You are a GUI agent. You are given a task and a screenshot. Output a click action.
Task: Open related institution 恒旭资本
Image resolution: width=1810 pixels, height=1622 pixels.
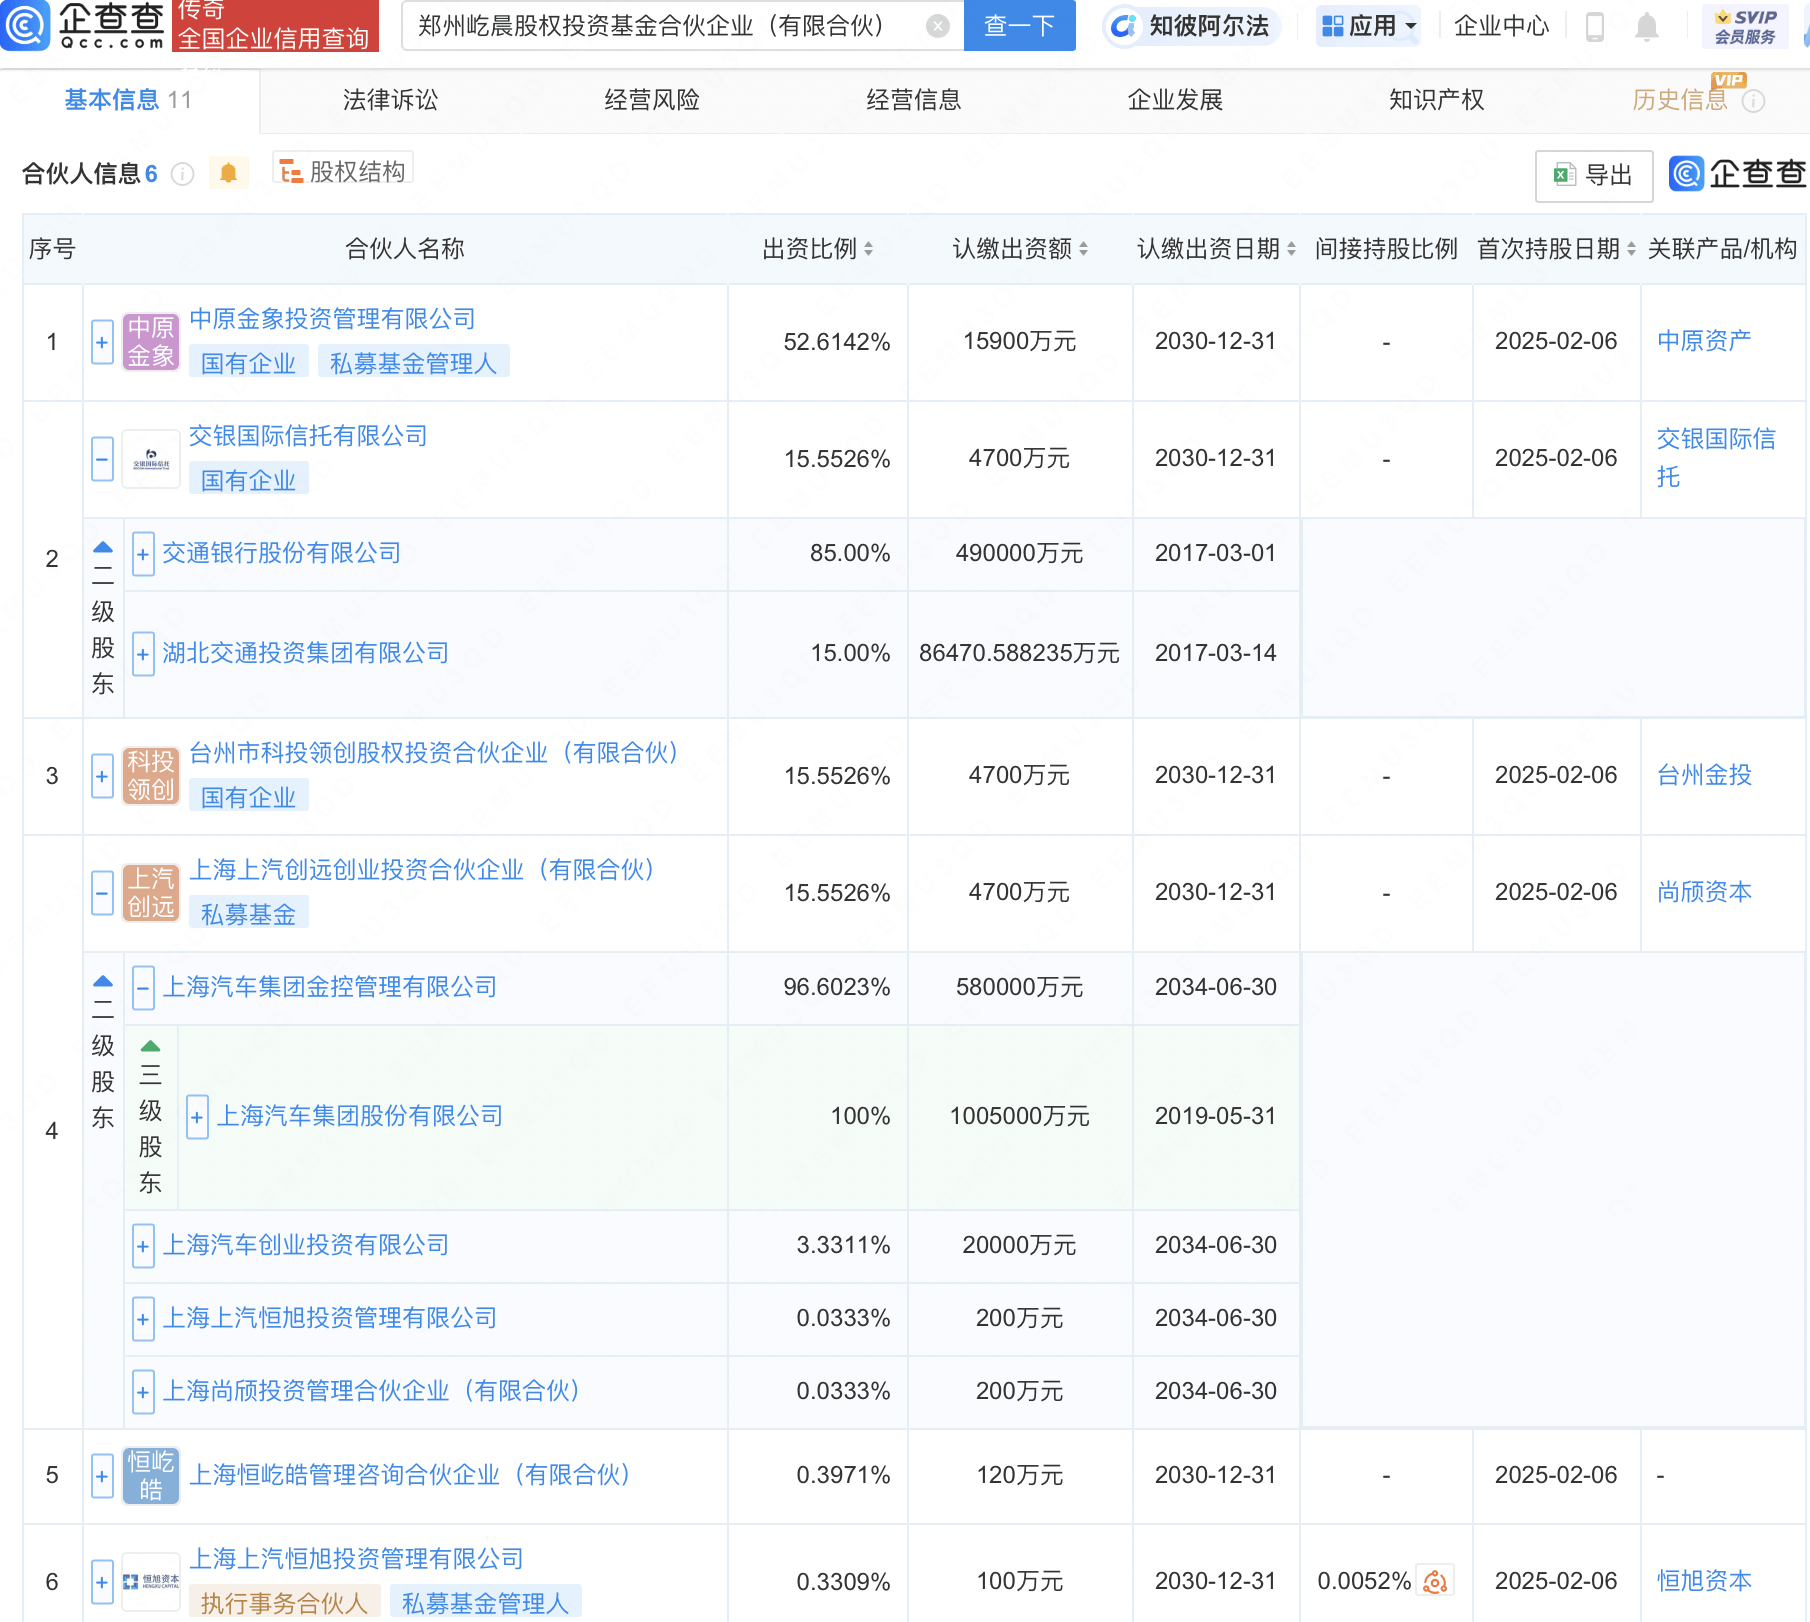(x=1704, y=1581)
